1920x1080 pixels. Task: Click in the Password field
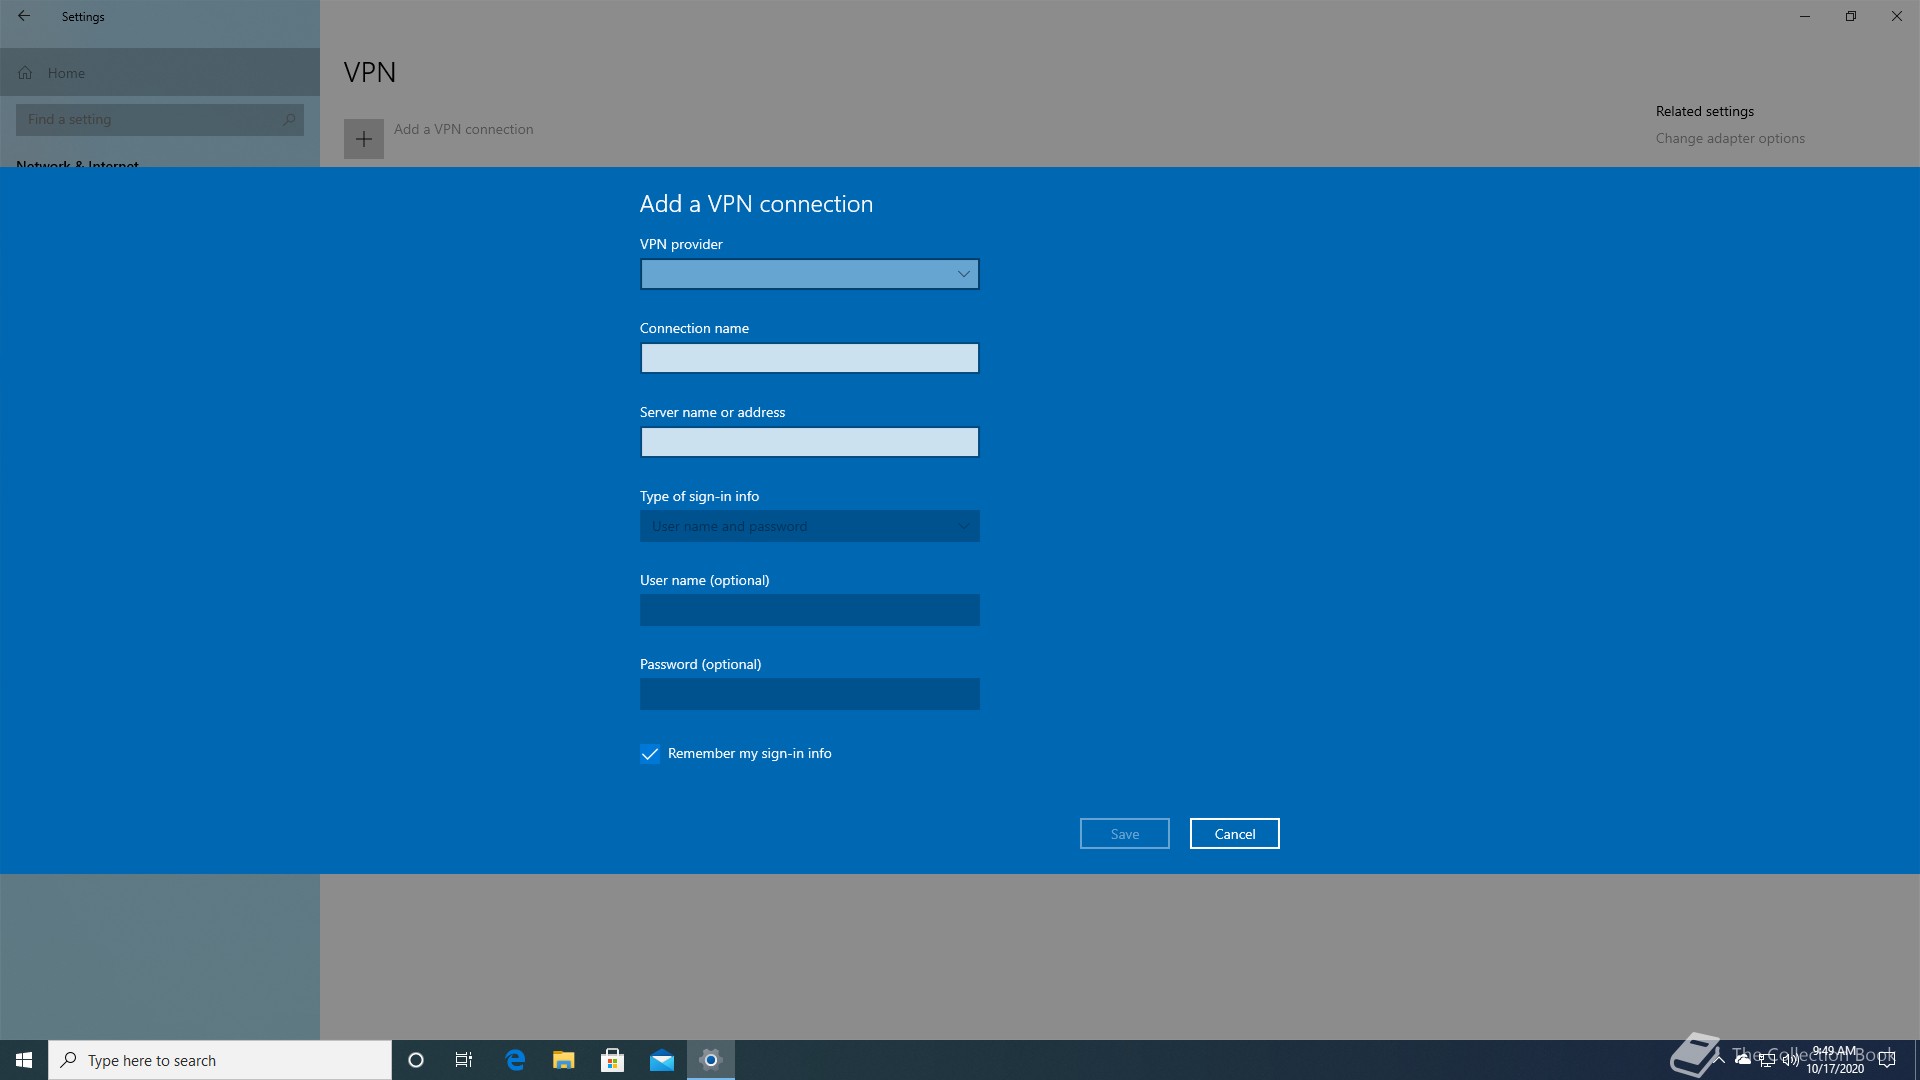[809, 694]
